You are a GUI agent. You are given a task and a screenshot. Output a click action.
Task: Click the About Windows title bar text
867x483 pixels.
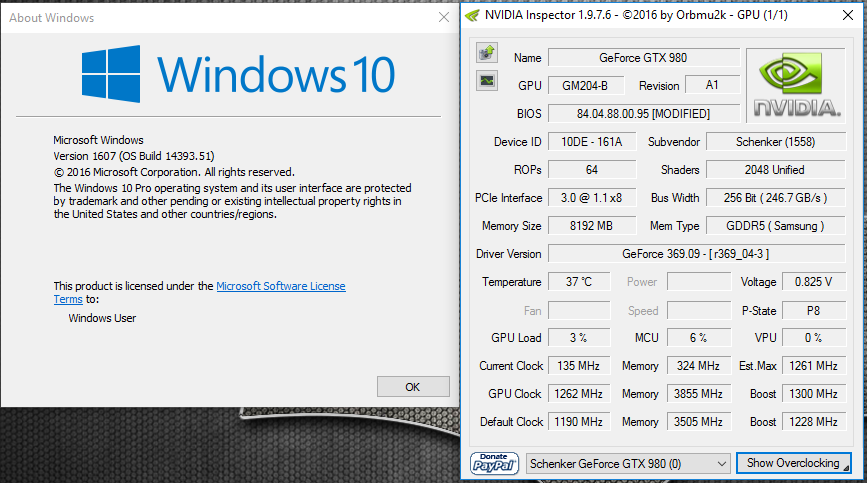click(x=51, y=18)
